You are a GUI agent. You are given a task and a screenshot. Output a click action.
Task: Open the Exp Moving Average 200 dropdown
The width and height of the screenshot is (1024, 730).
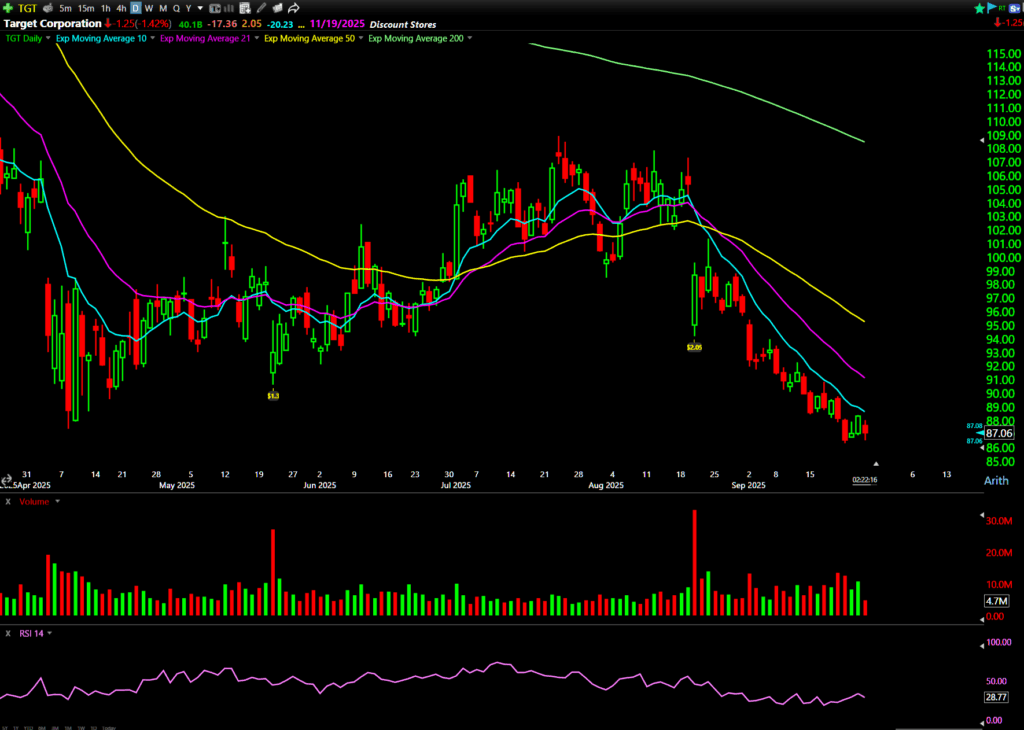click(470, 38)
